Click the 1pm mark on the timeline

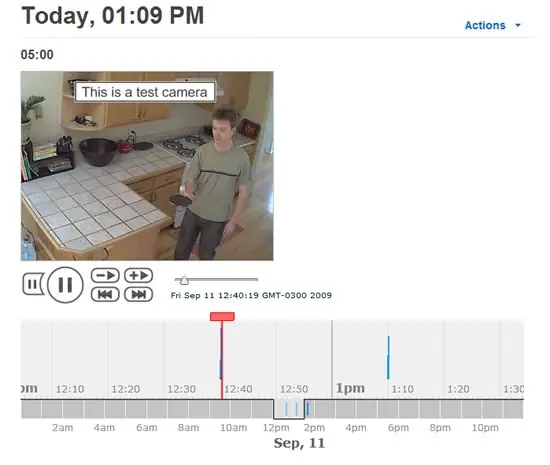coord(350,388)
